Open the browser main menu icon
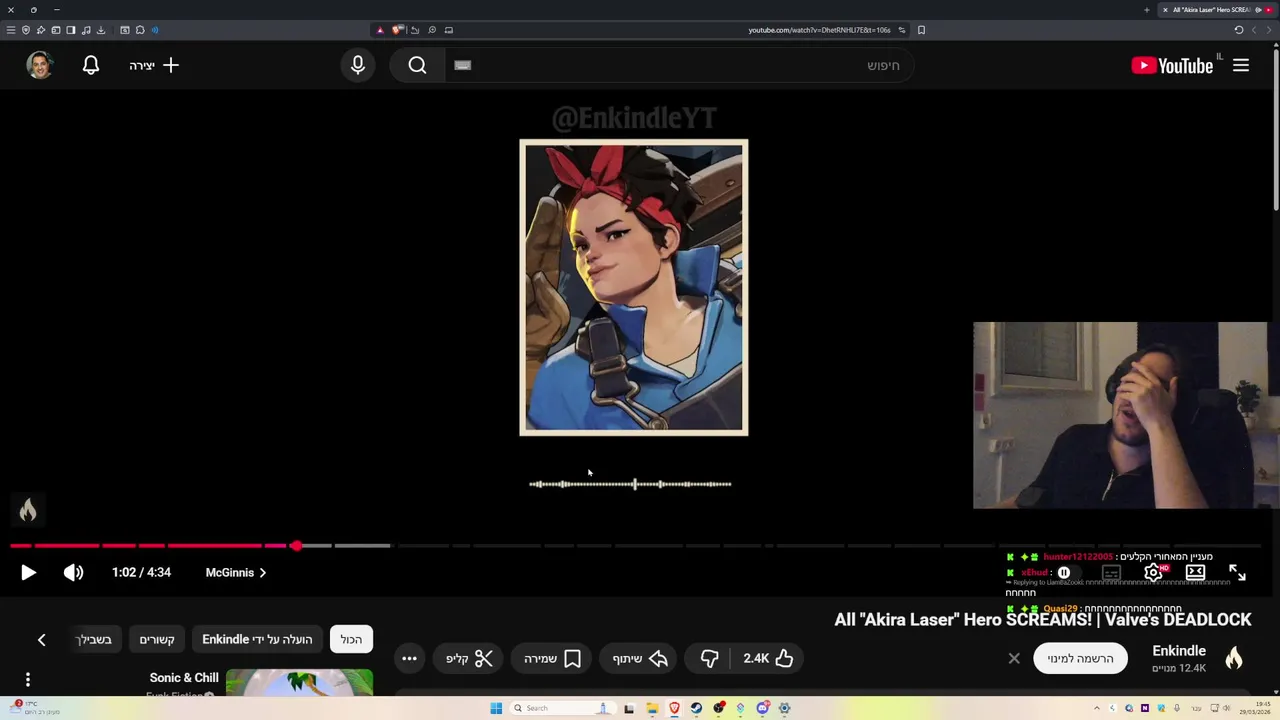1280x720 pixels. point(11,30)
